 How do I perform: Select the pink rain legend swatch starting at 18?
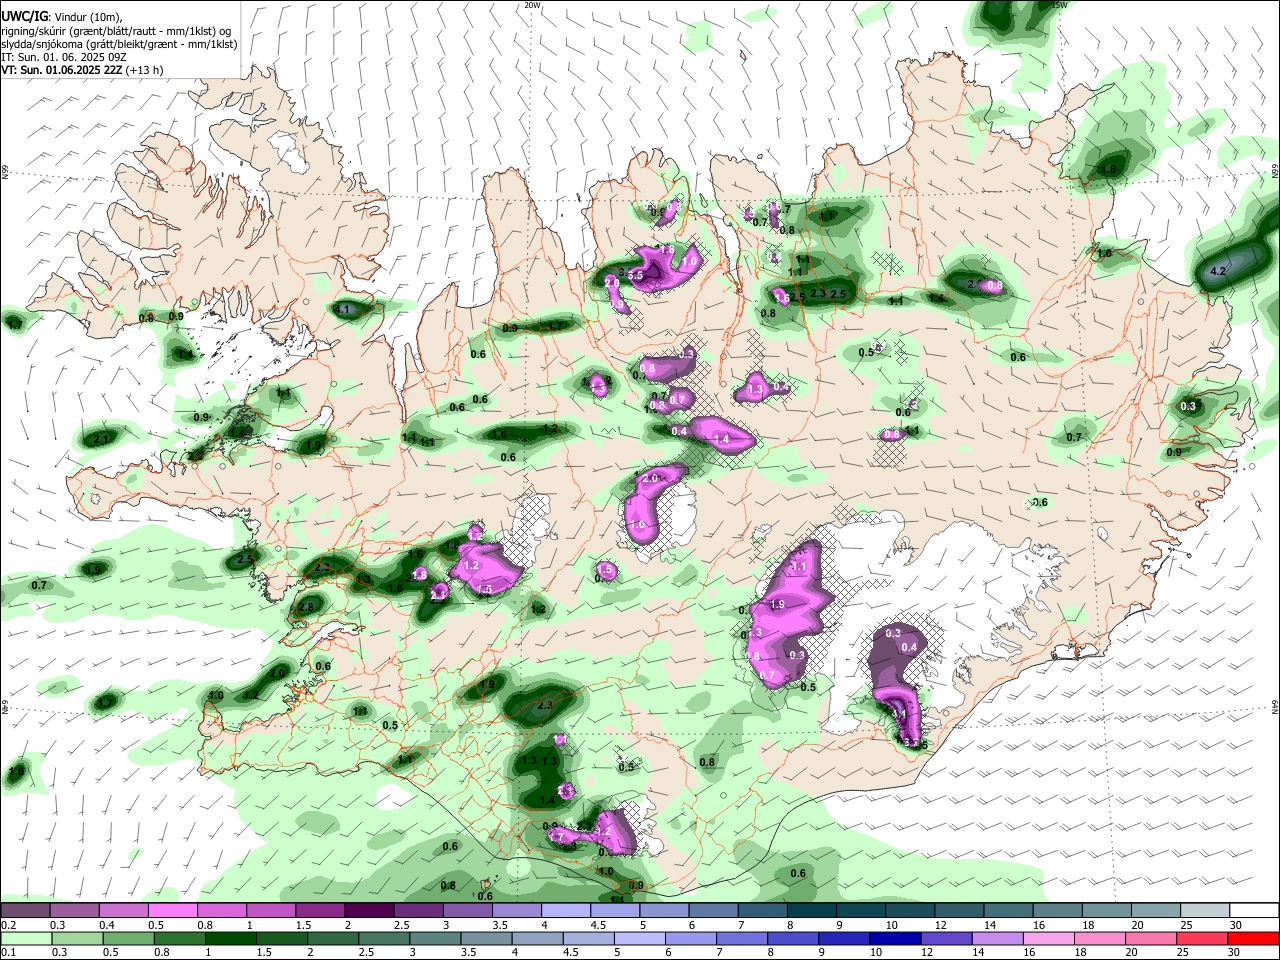click(x=1101, y=939)
